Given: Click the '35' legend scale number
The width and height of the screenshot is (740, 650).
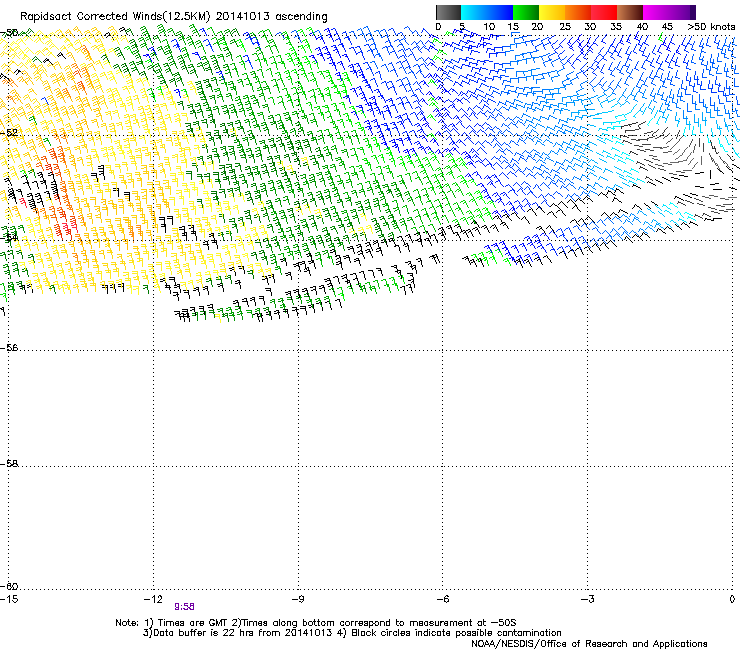Looking at the screenshot, I should (x=616, y=27).
